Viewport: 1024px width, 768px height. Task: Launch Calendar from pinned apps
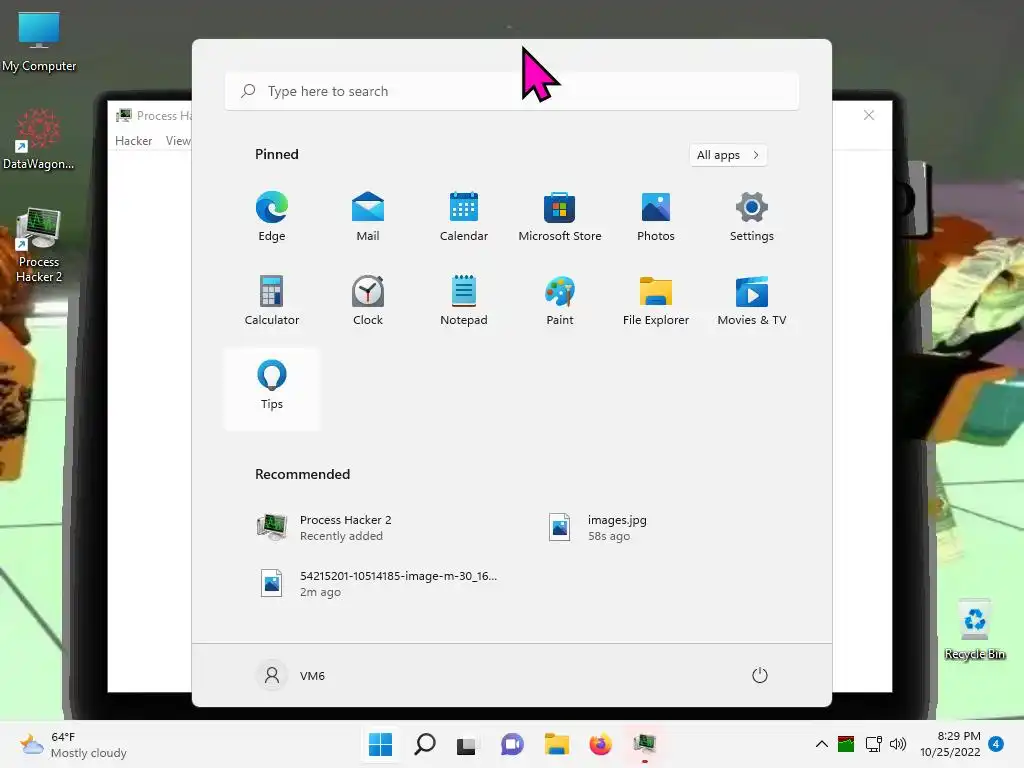pos(464,216)
